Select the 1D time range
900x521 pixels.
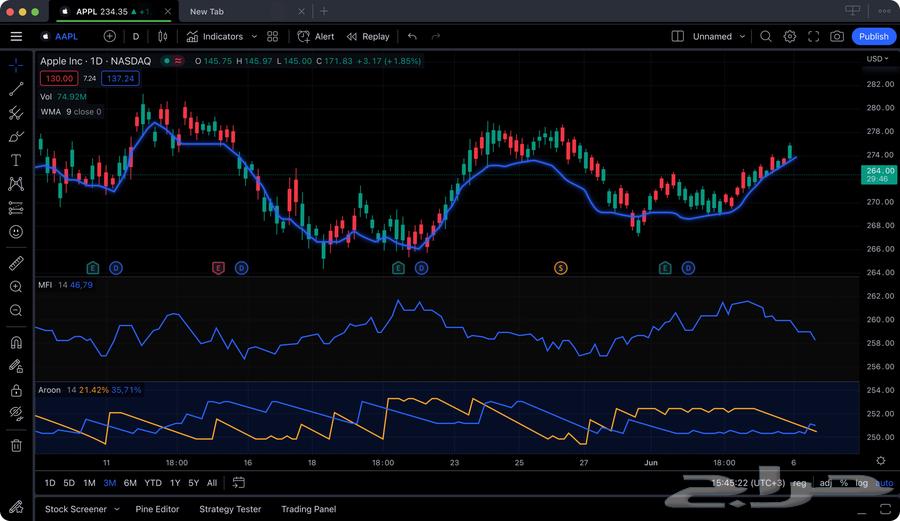pos(50,483)
